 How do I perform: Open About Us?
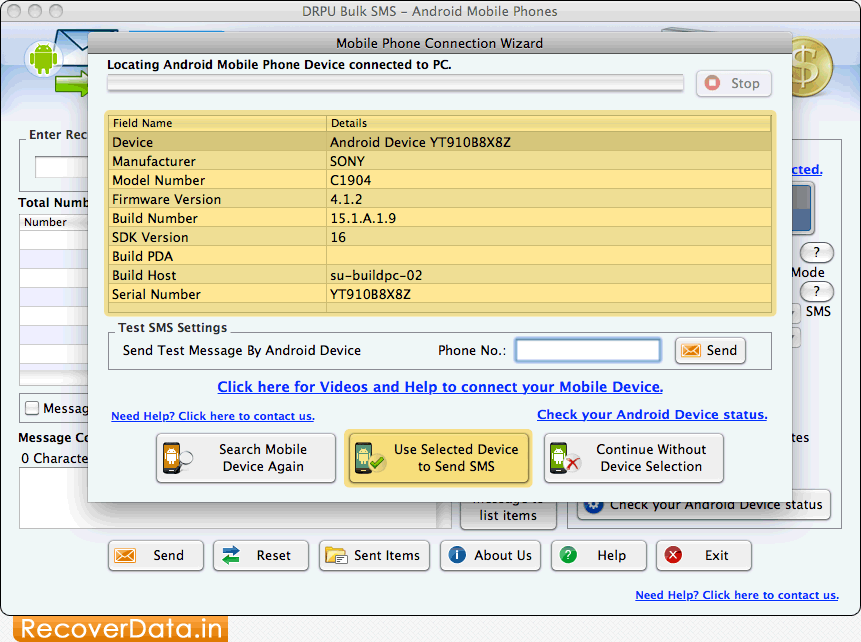click(x=490, y=556)
